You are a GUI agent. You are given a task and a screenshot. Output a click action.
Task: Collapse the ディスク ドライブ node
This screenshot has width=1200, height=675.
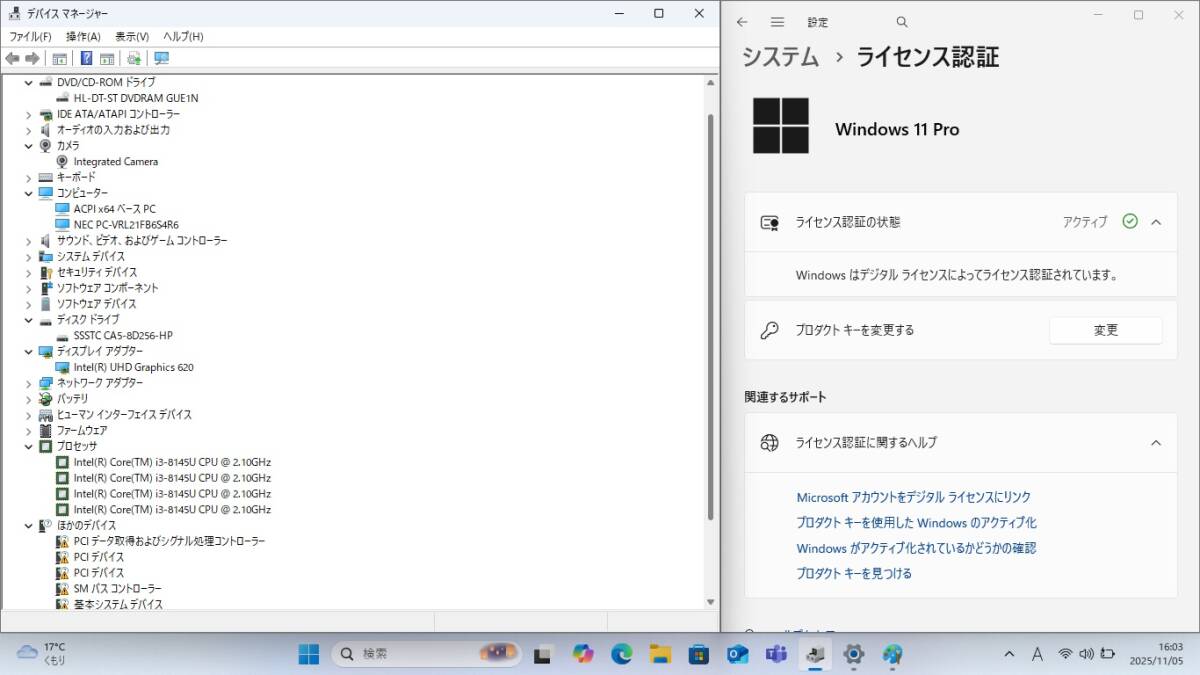(29, 319)
